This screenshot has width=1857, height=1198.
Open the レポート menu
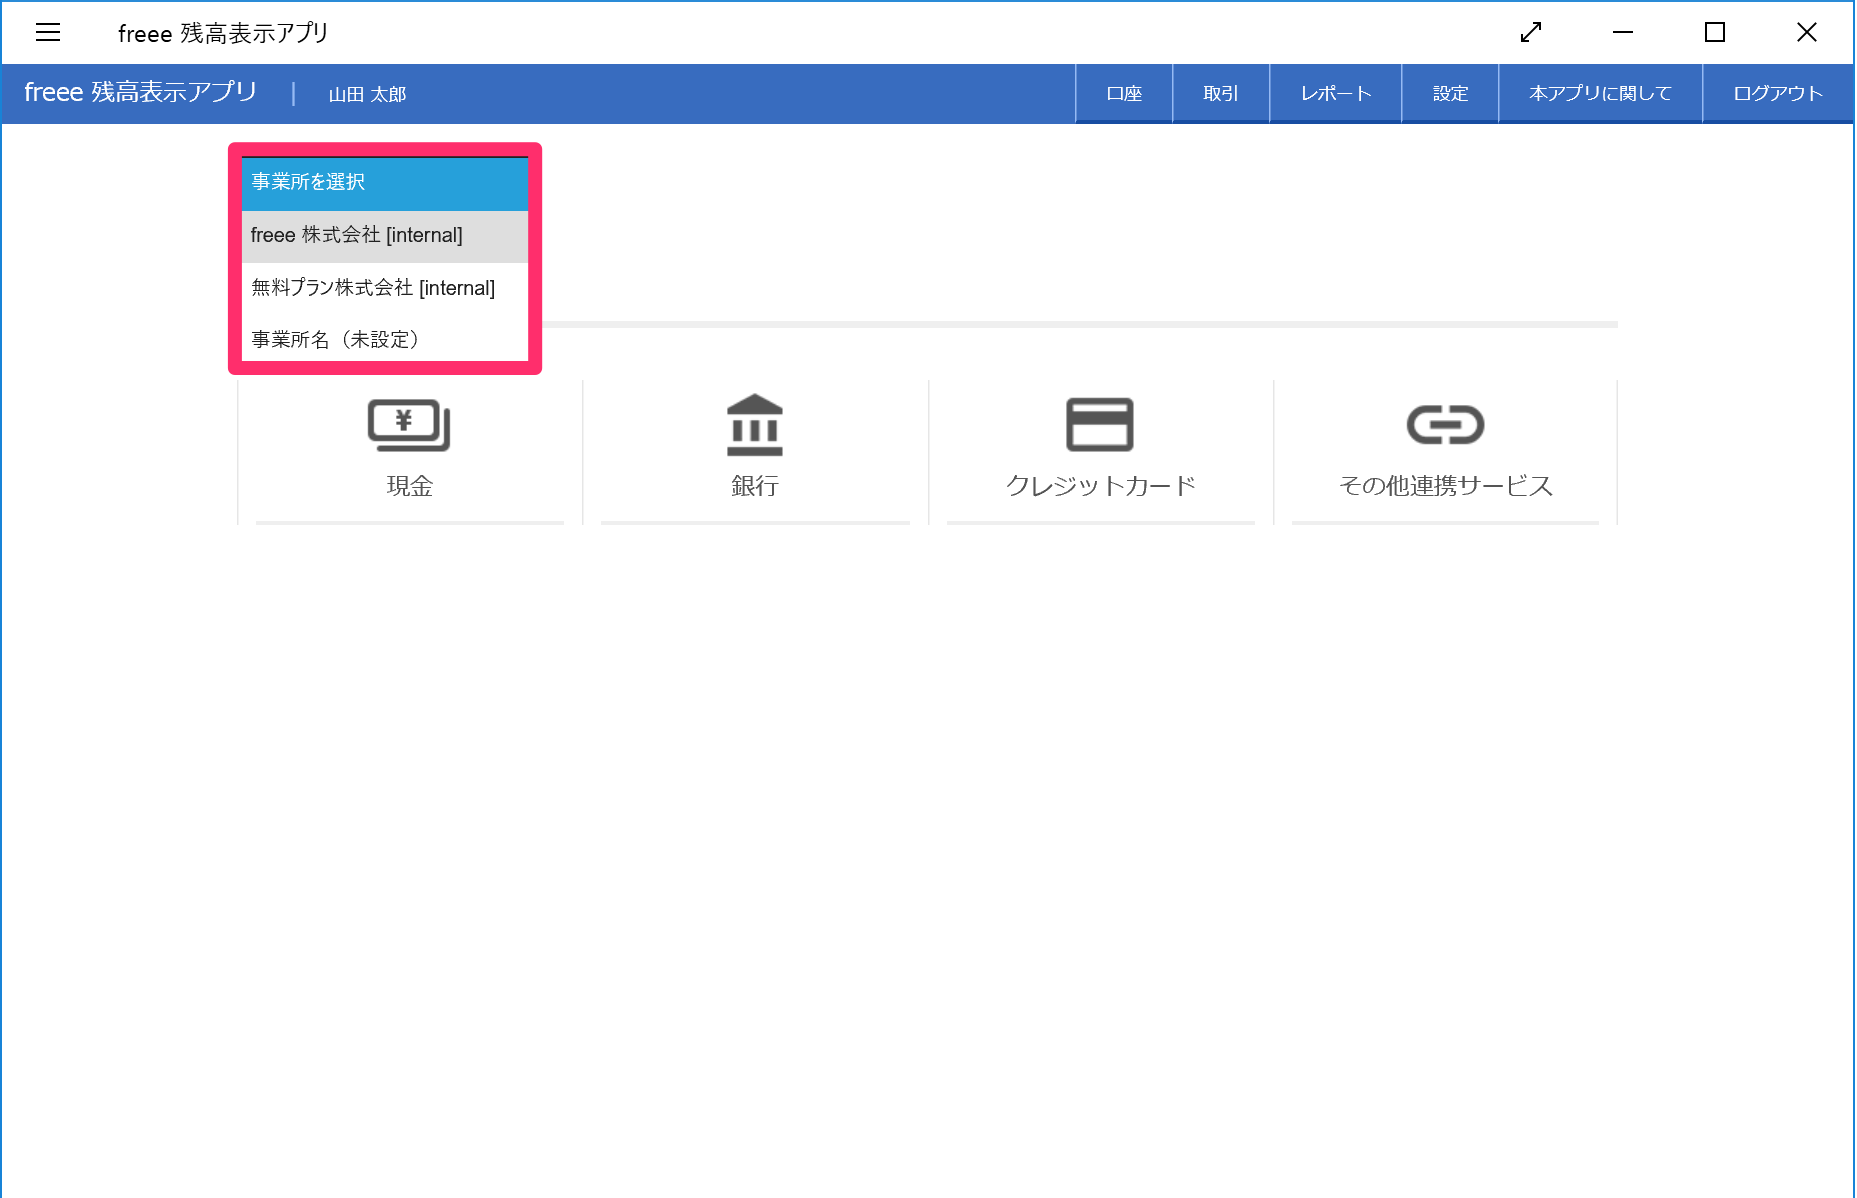pyautogui.click(x=1336, y=94)
